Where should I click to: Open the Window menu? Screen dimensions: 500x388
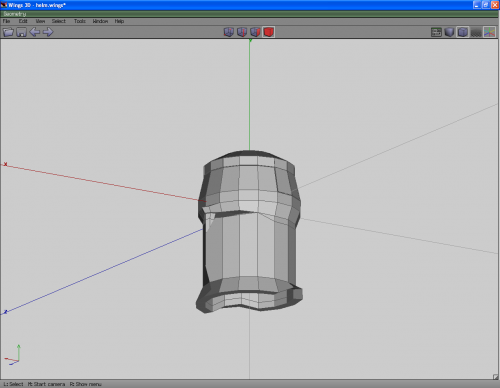pyautogui.click(x=100, y=21)
